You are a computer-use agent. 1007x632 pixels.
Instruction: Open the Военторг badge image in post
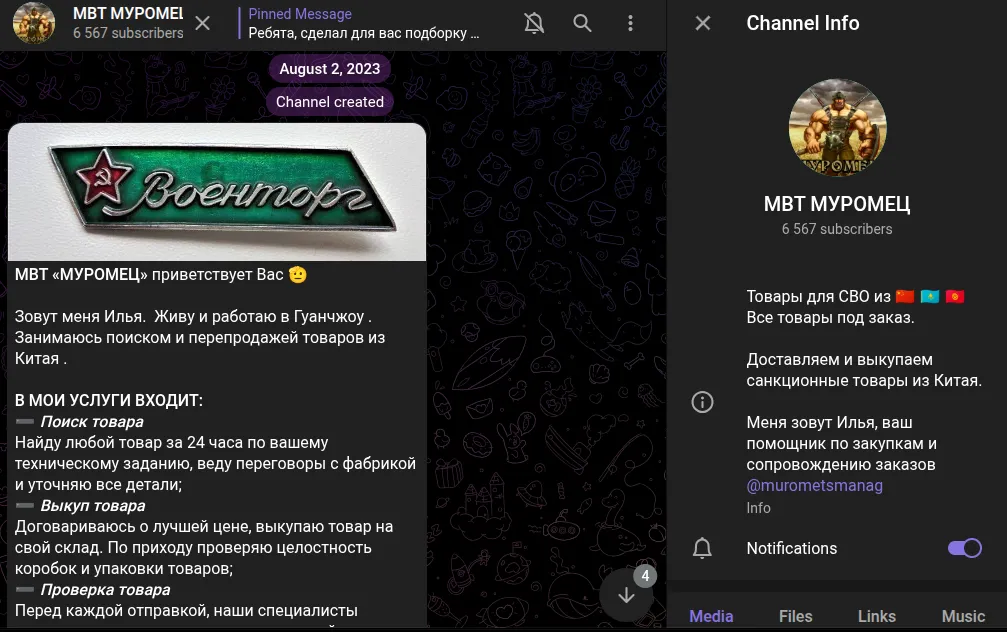[217, 192]
